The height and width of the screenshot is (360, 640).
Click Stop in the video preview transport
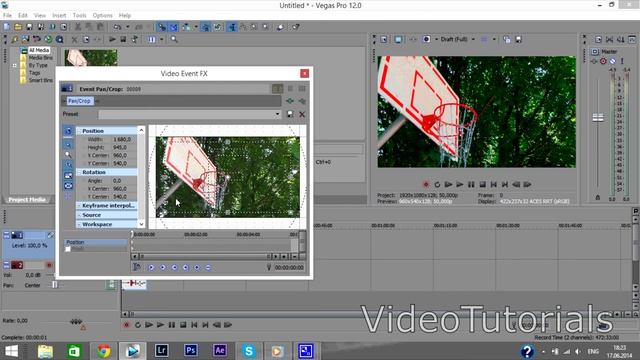tap(482, 184)
